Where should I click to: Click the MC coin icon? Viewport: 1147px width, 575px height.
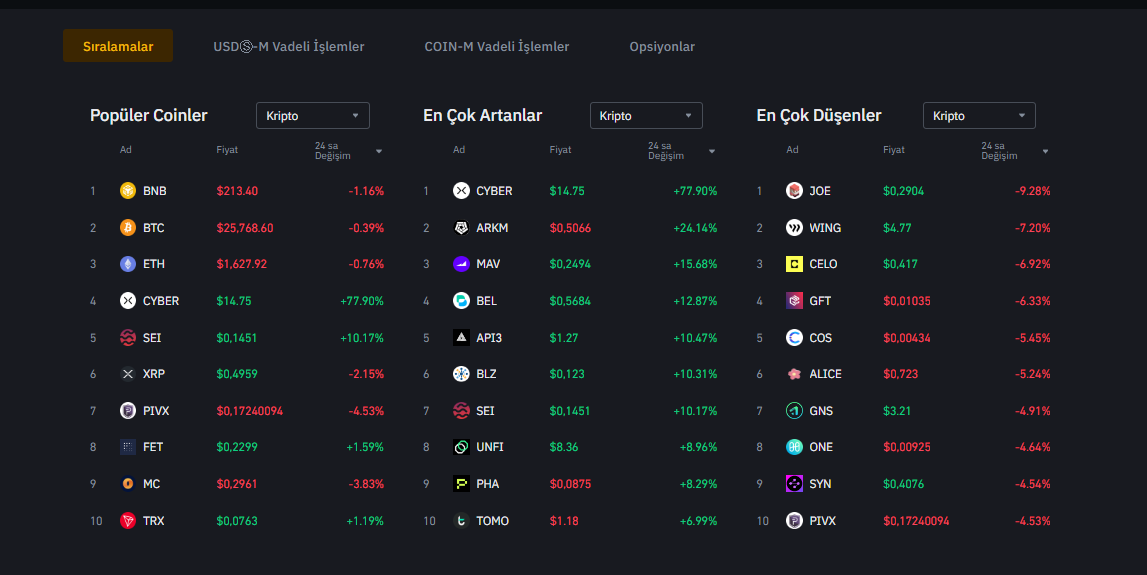pos(128,484)
